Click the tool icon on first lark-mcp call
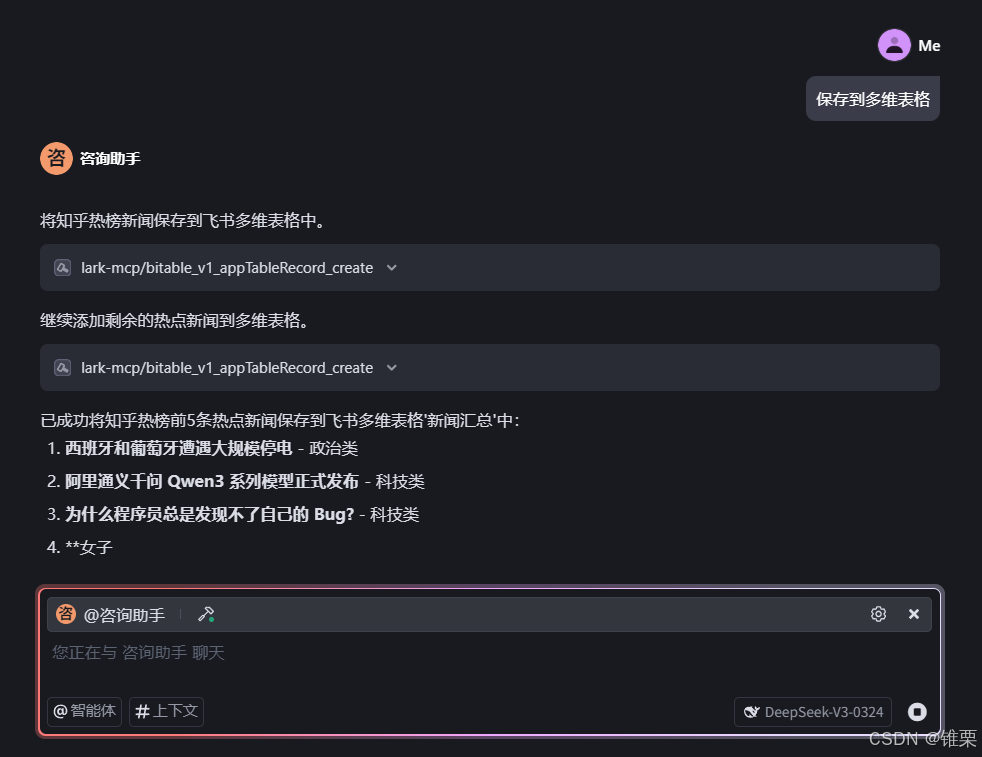Image resolution: width=982 pixels, height=757 pixels. click(x=63, y=268)
